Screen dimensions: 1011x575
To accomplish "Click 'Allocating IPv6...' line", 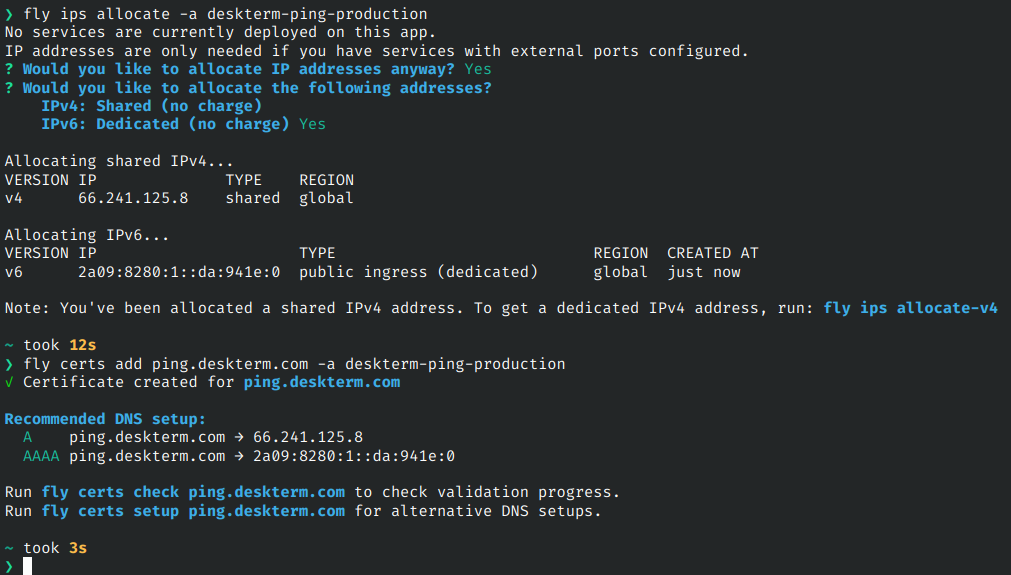I will tap(86, 235).
